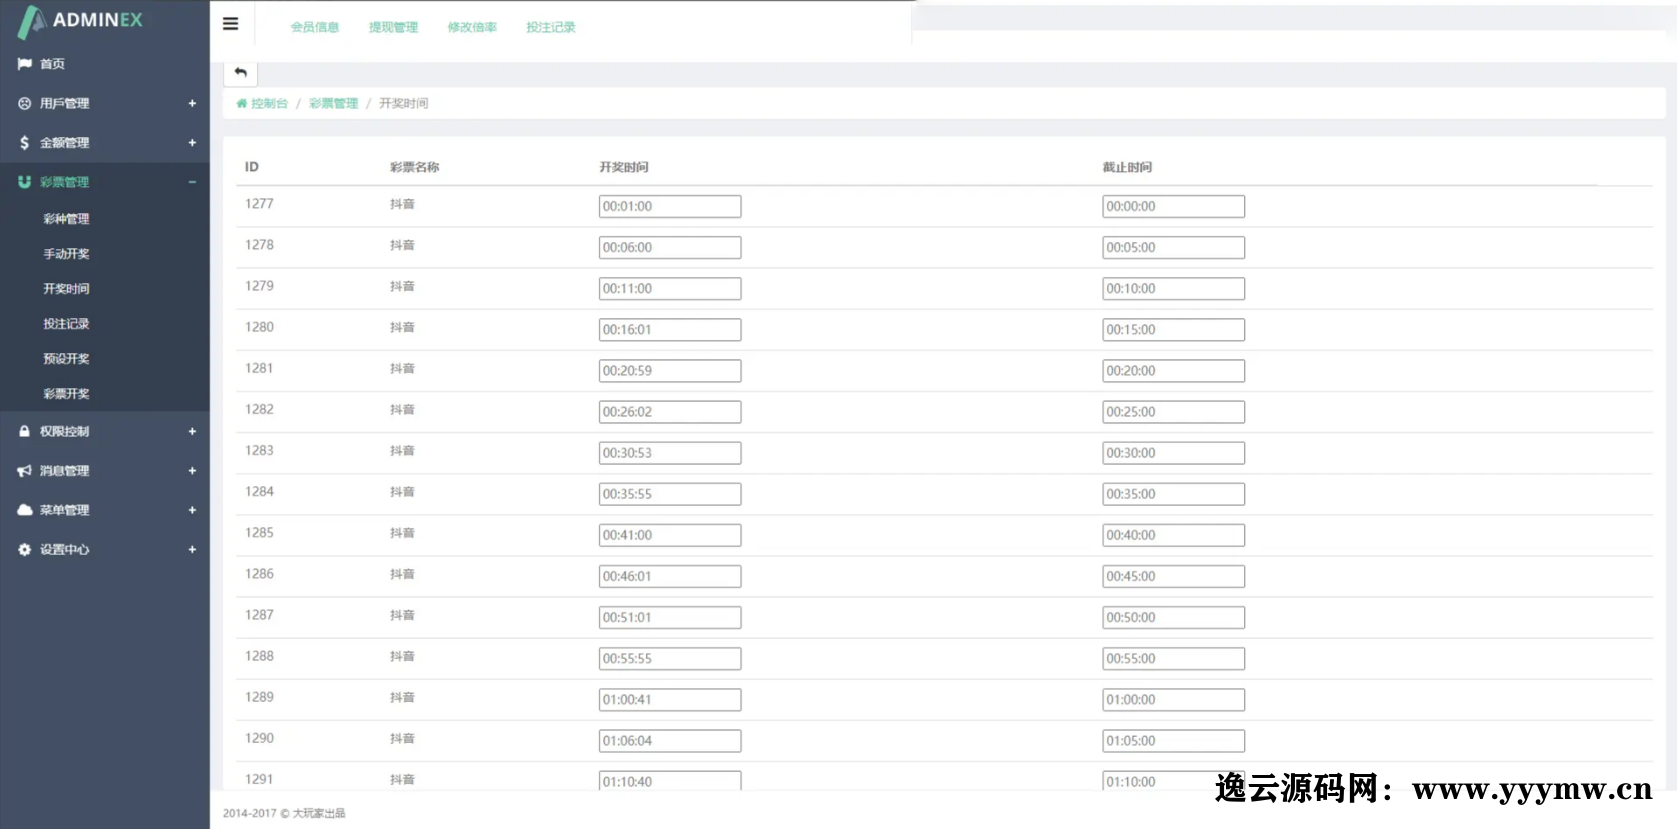
Task: Edit draw time field 00:11:00 for ID 1279
Action: pyautogui.click(x=670, y=288)
